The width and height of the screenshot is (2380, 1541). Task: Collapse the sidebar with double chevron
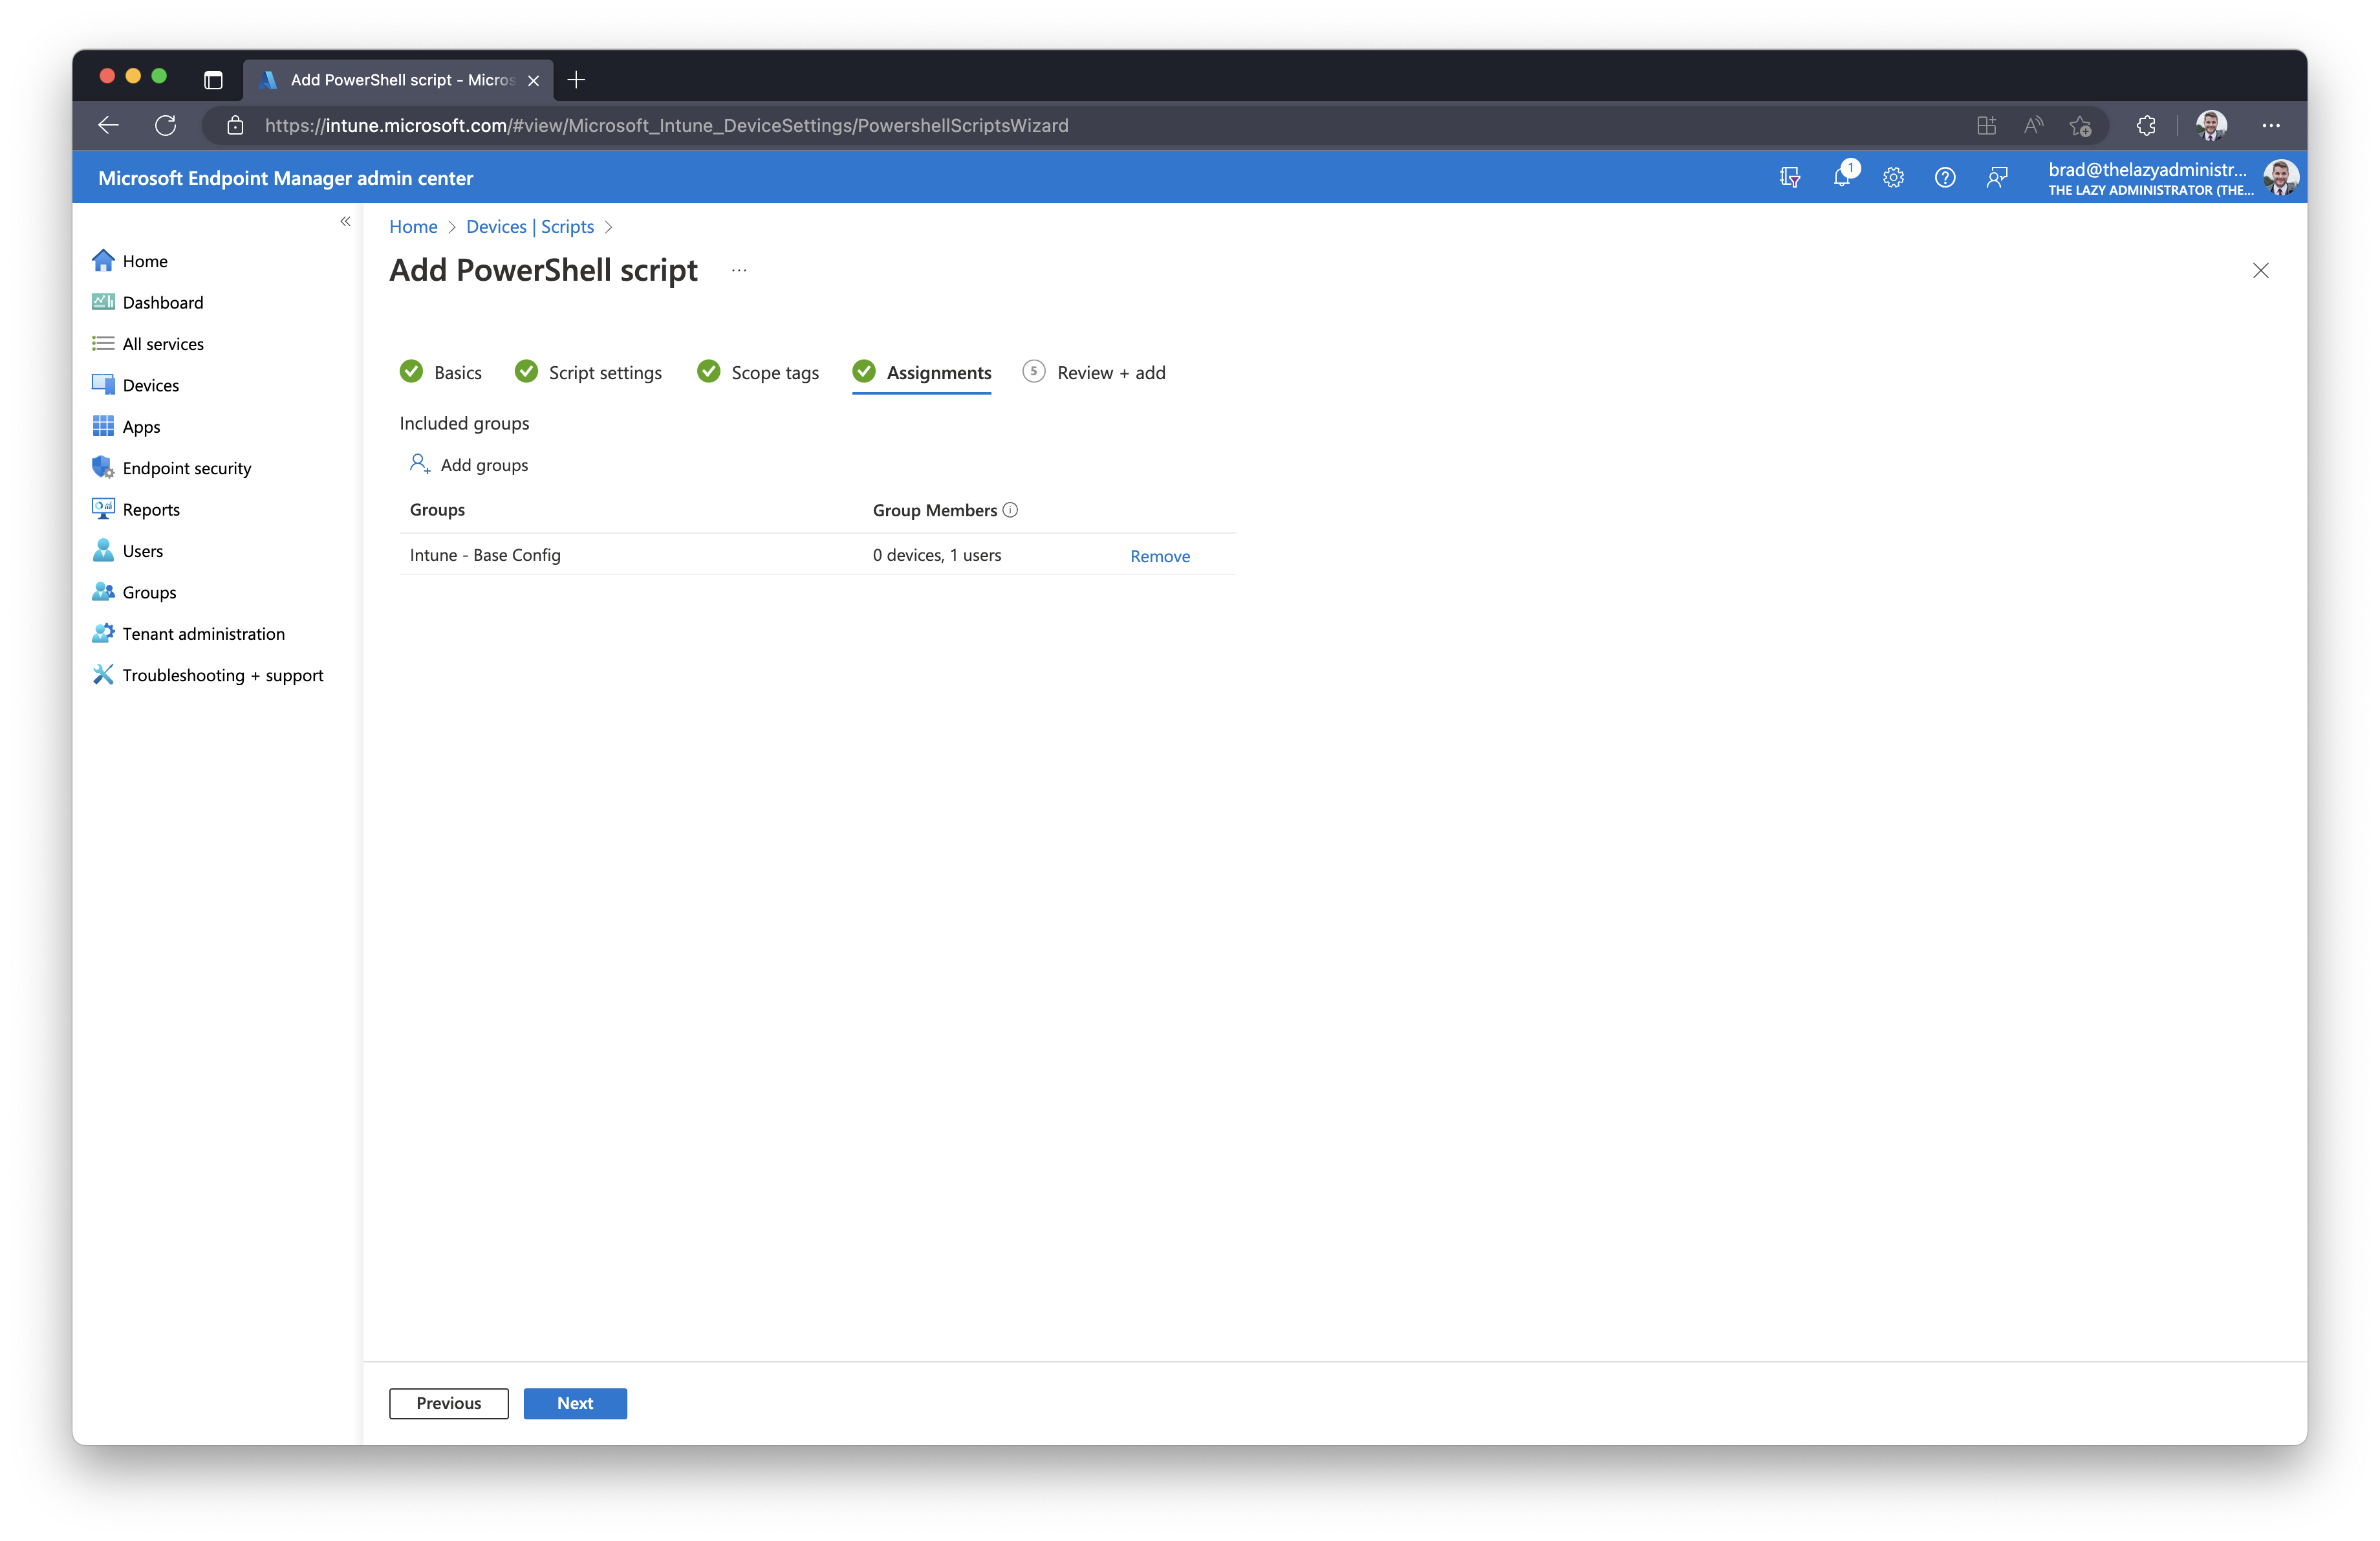[345, 221]
